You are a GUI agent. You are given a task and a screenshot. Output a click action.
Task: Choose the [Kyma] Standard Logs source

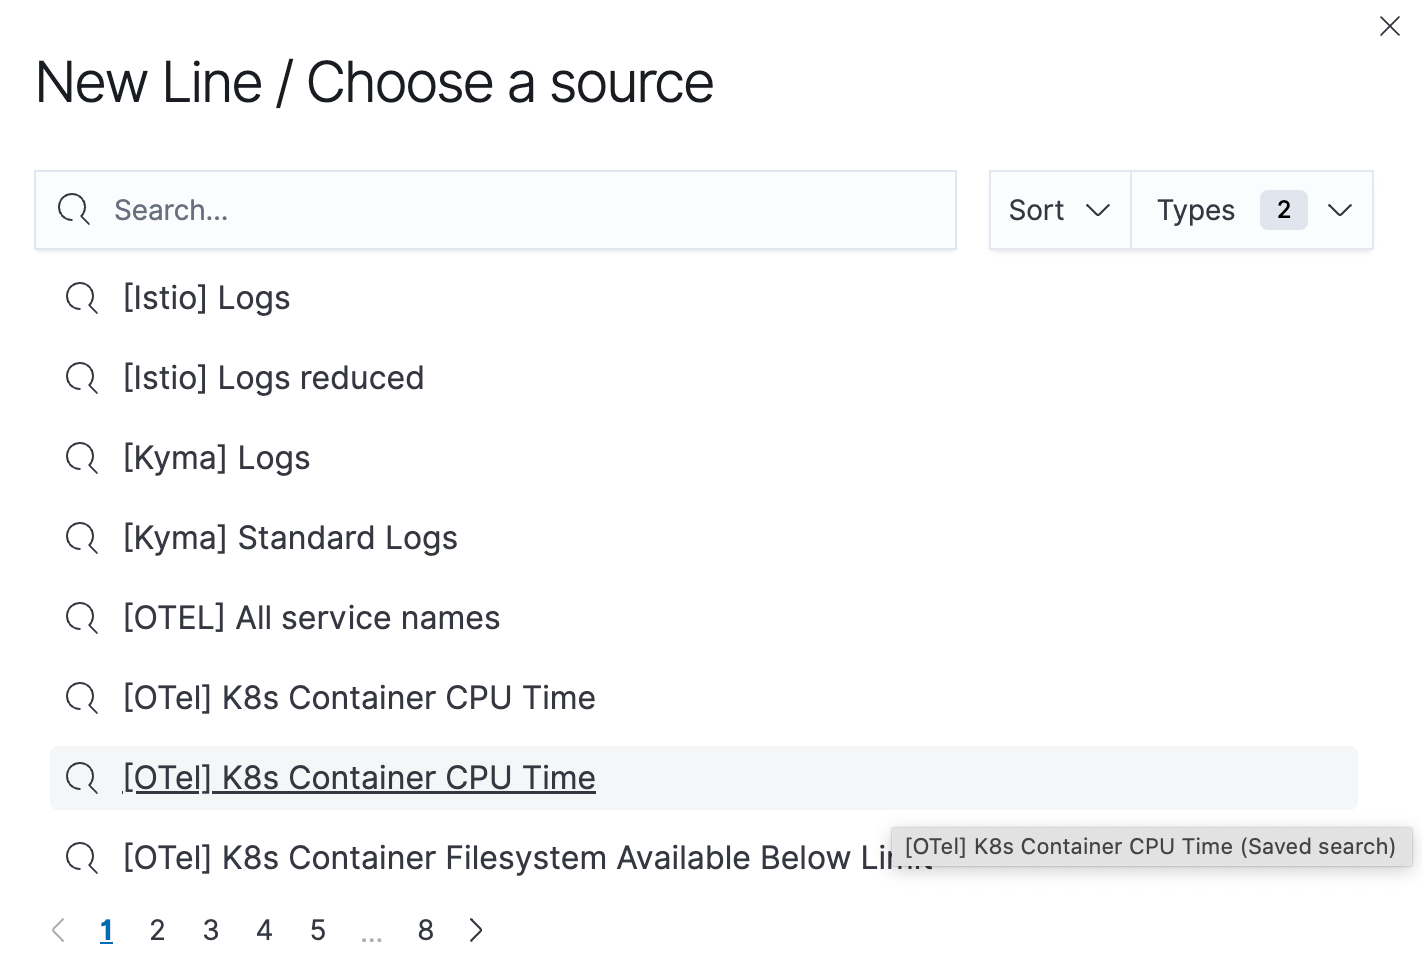[x=290, y=538]
